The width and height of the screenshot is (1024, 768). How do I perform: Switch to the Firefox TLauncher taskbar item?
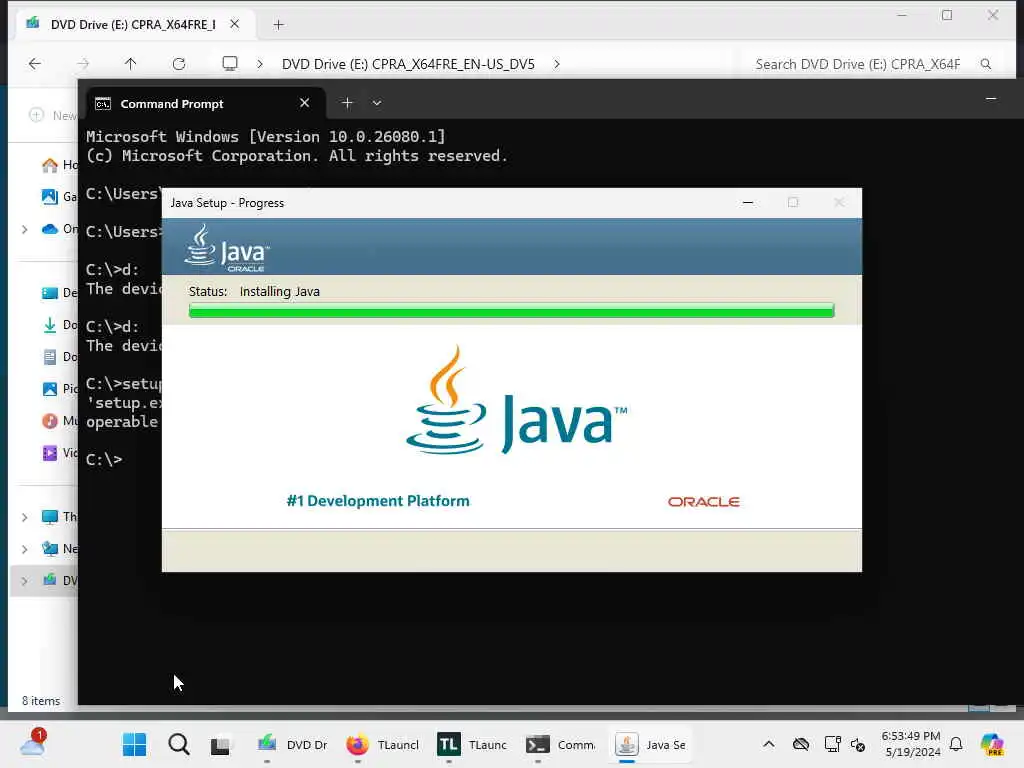point(383,744)
